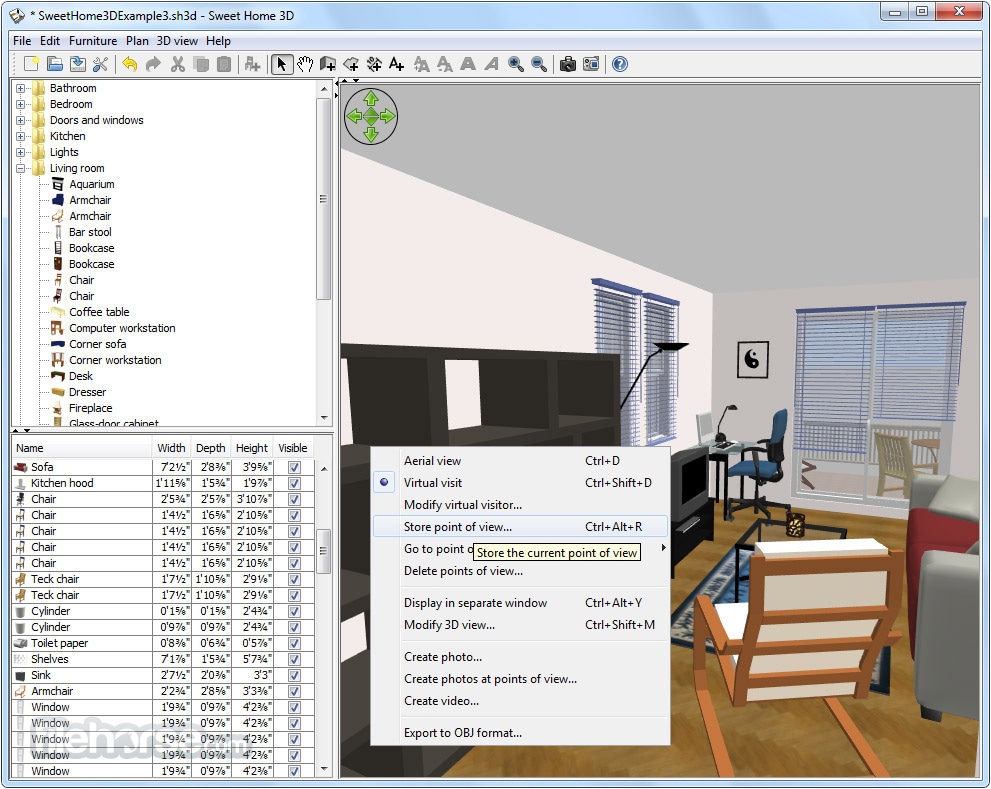Toggle bold text style icon
This screenshot has height=789, width=991.
point(468,64)
